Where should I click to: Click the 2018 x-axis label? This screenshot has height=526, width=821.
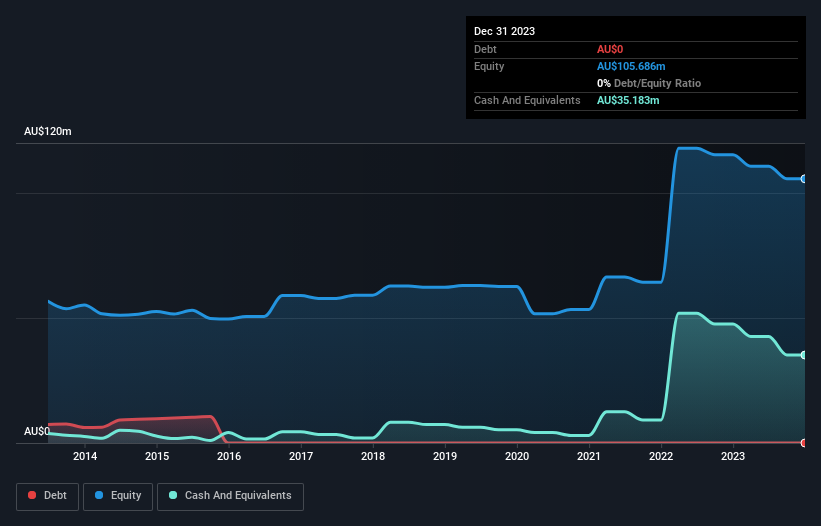point(373,456)
